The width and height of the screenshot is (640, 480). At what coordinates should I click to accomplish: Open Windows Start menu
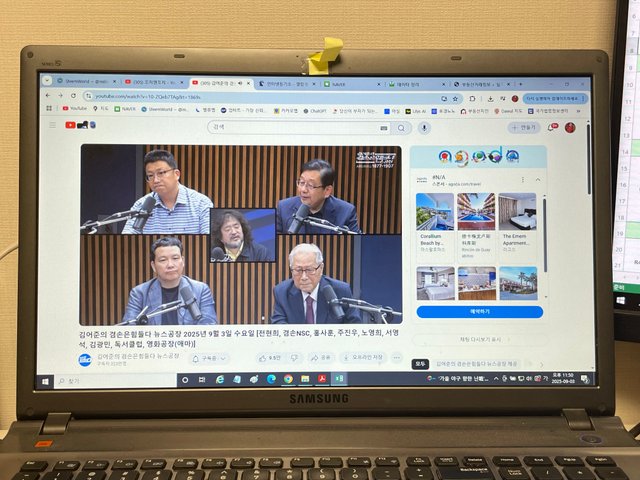[x=45, y=381]
